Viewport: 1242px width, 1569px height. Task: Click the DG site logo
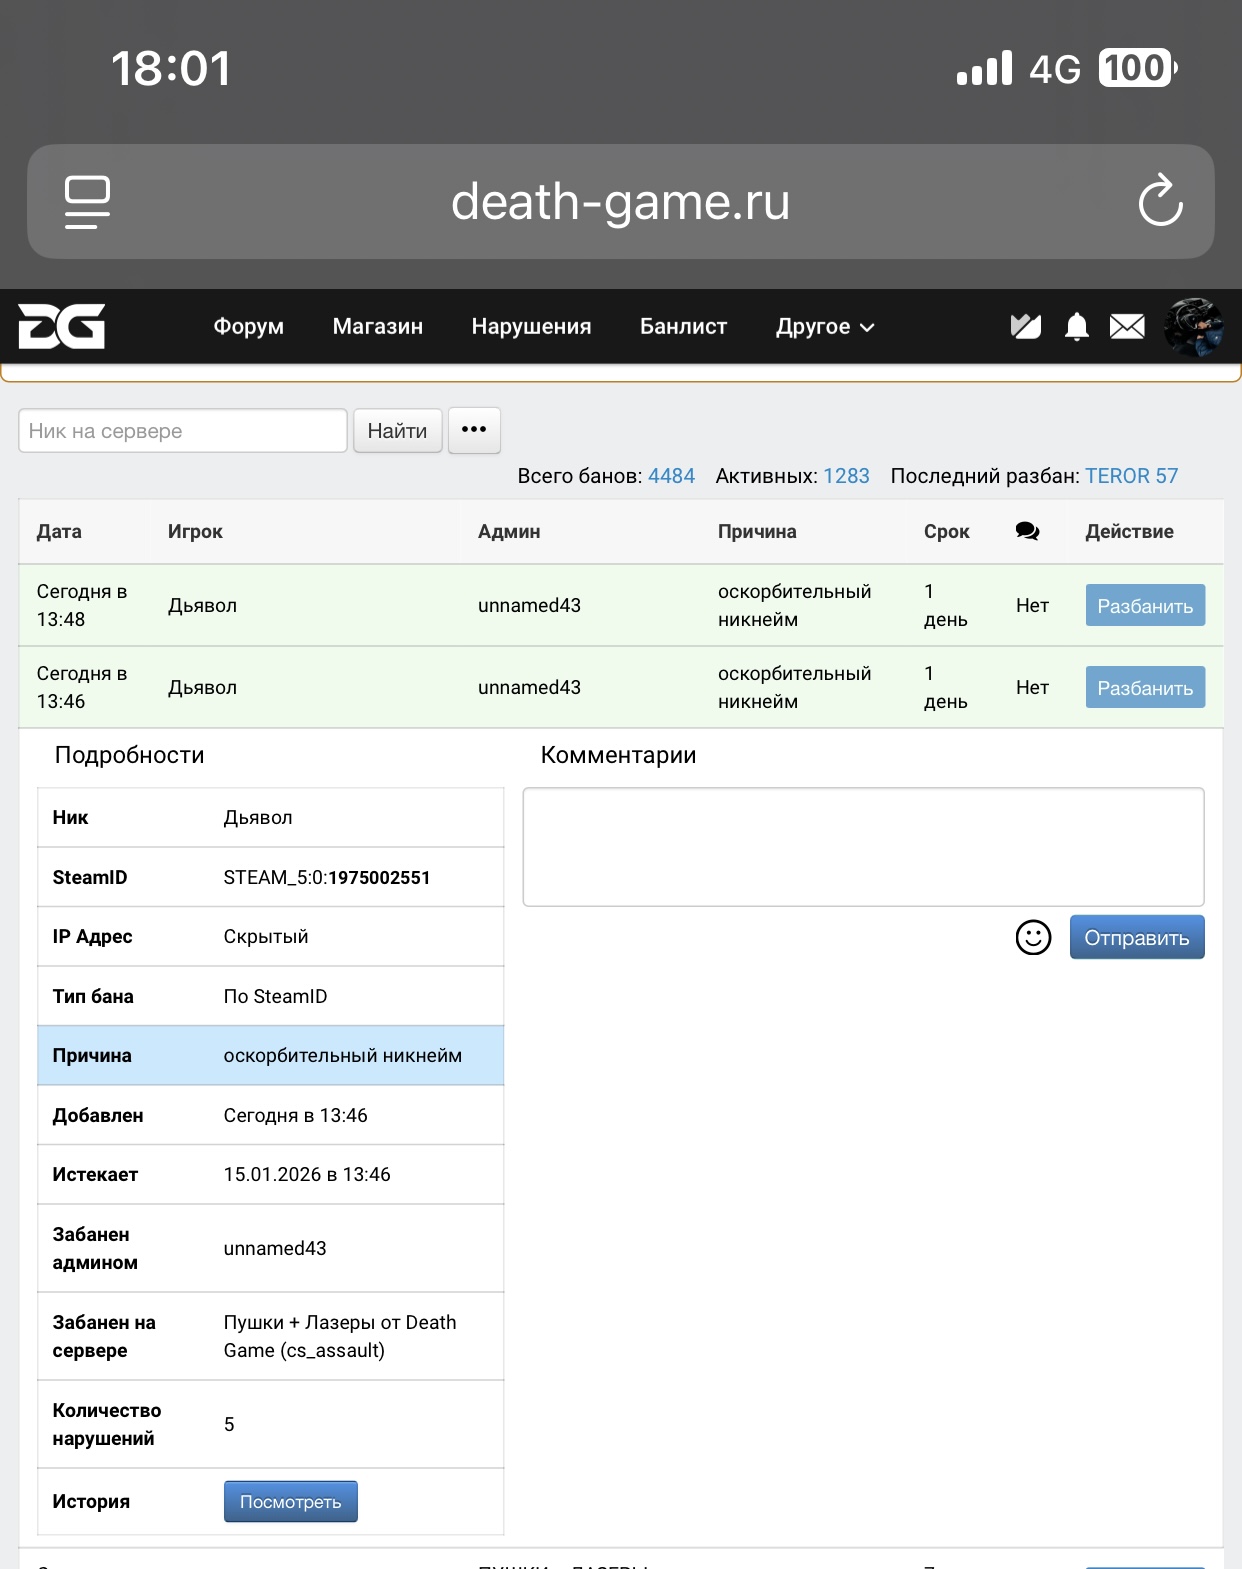62,327
